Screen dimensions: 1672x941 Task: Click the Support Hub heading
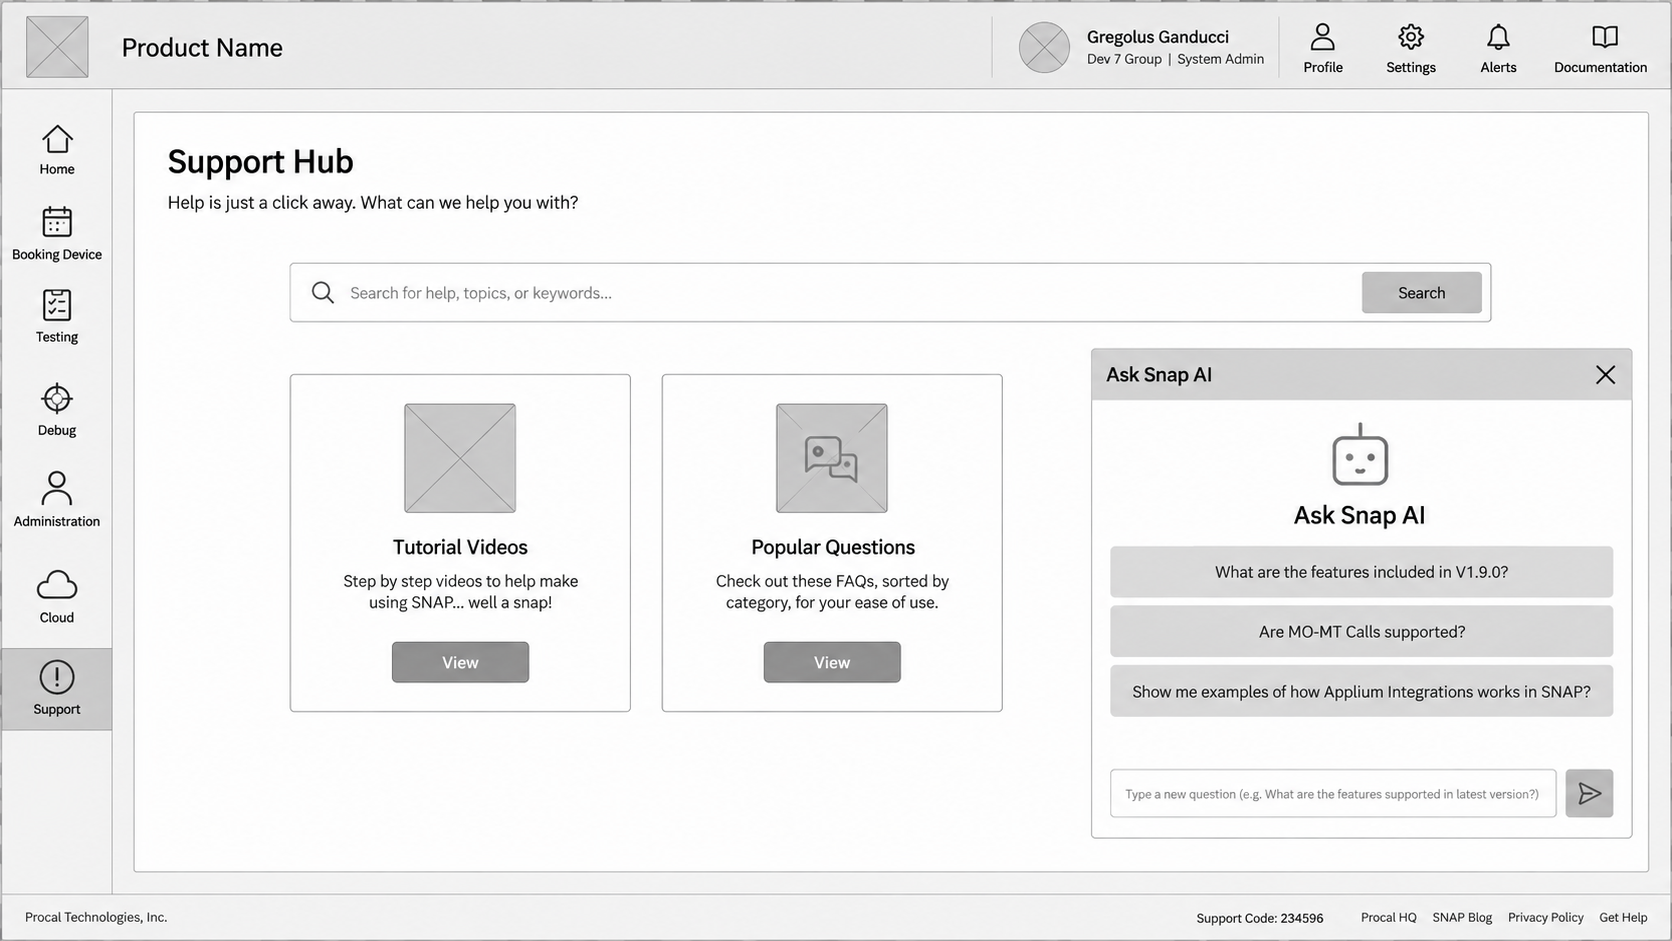click(260, 161)
